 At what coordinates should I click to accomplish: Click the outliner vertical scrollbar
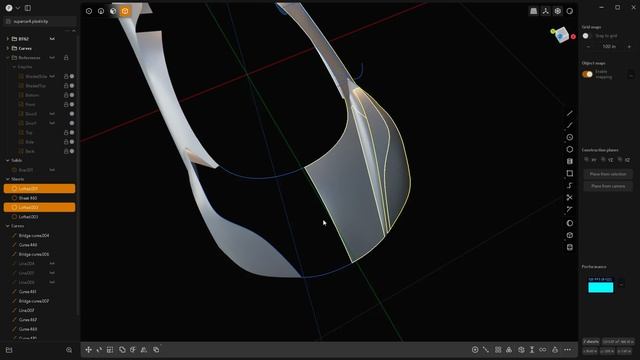[x=78, y=176]
